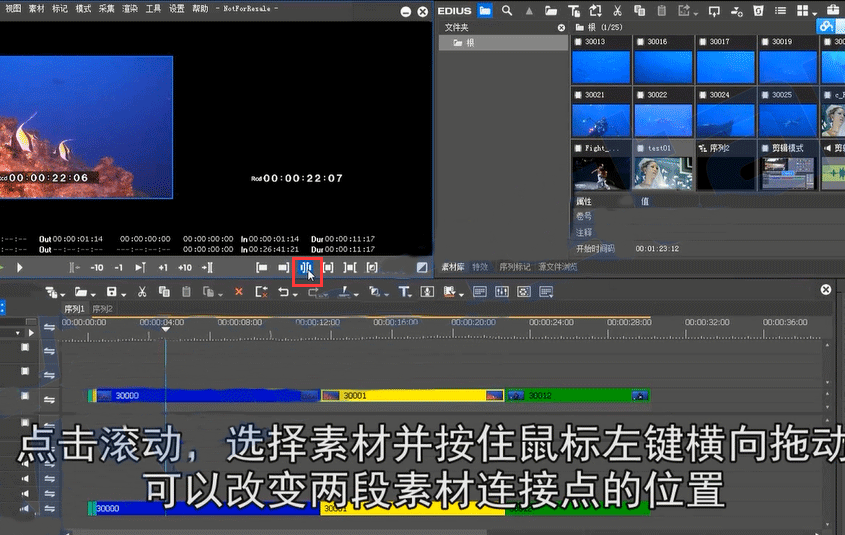
Task: Click the save disk icon on timeline toolbar
Action: click(x=111, y=292)
